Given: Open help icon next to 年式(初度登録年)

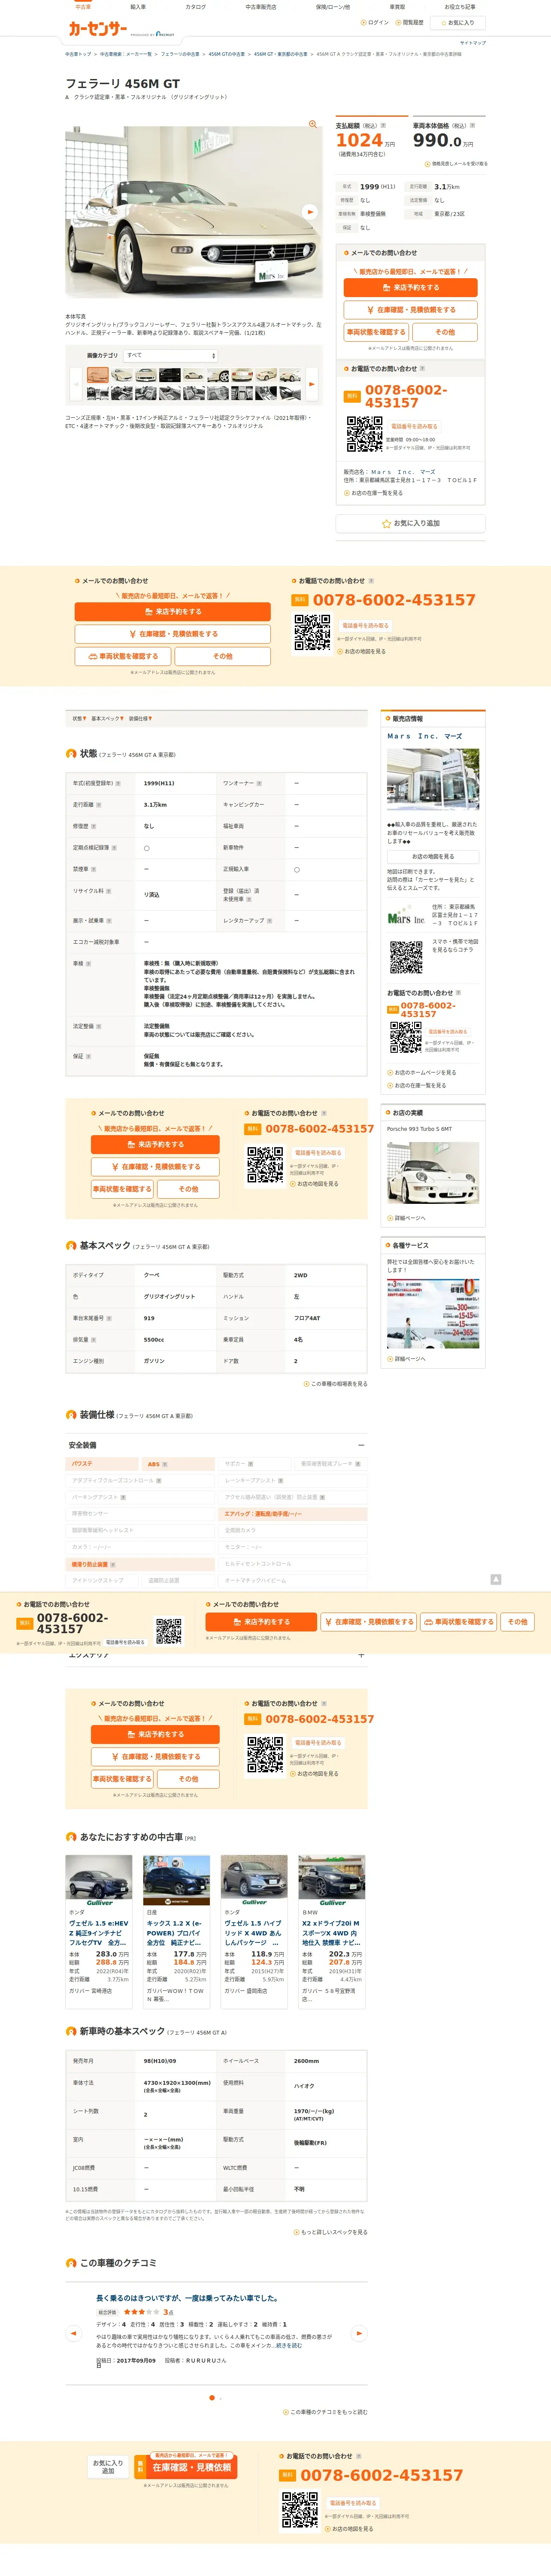Looking at the screenshot, I should (x=118, y=783).
